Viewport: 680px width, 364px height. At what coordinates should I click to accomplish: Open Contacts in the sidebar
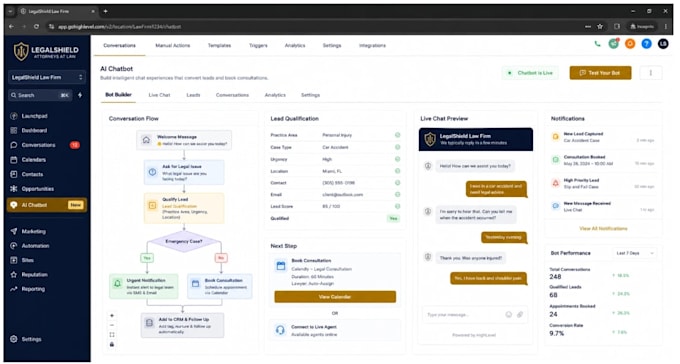pos(27,174)
